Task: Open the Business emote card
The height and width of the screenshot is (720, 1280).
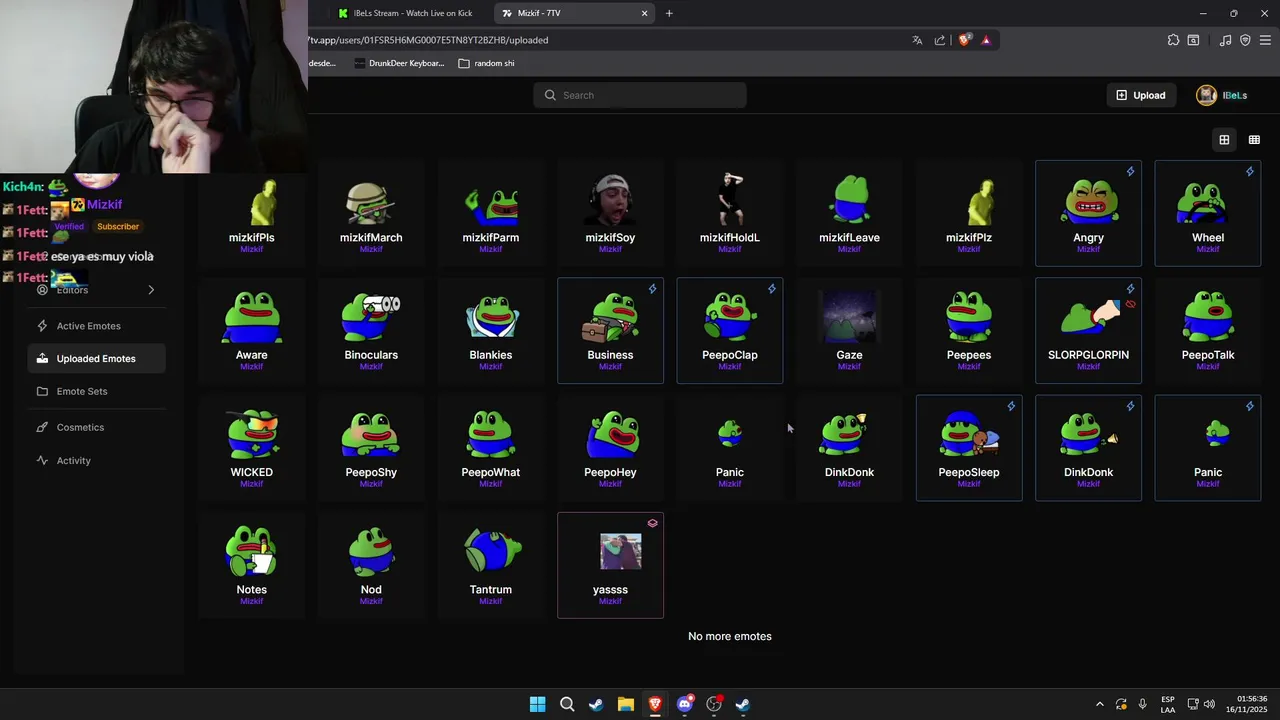Action: coord(610,330)
